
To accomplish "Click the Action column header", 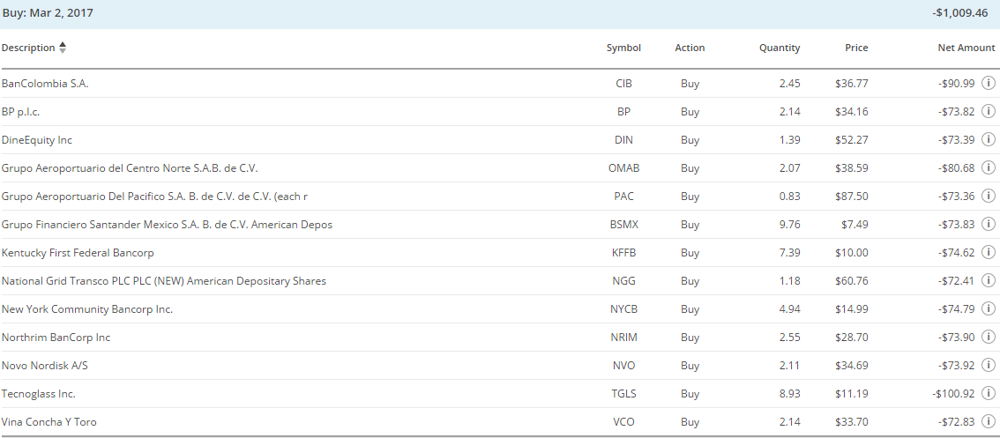I will pyautogui.click(x=689, y=48).
